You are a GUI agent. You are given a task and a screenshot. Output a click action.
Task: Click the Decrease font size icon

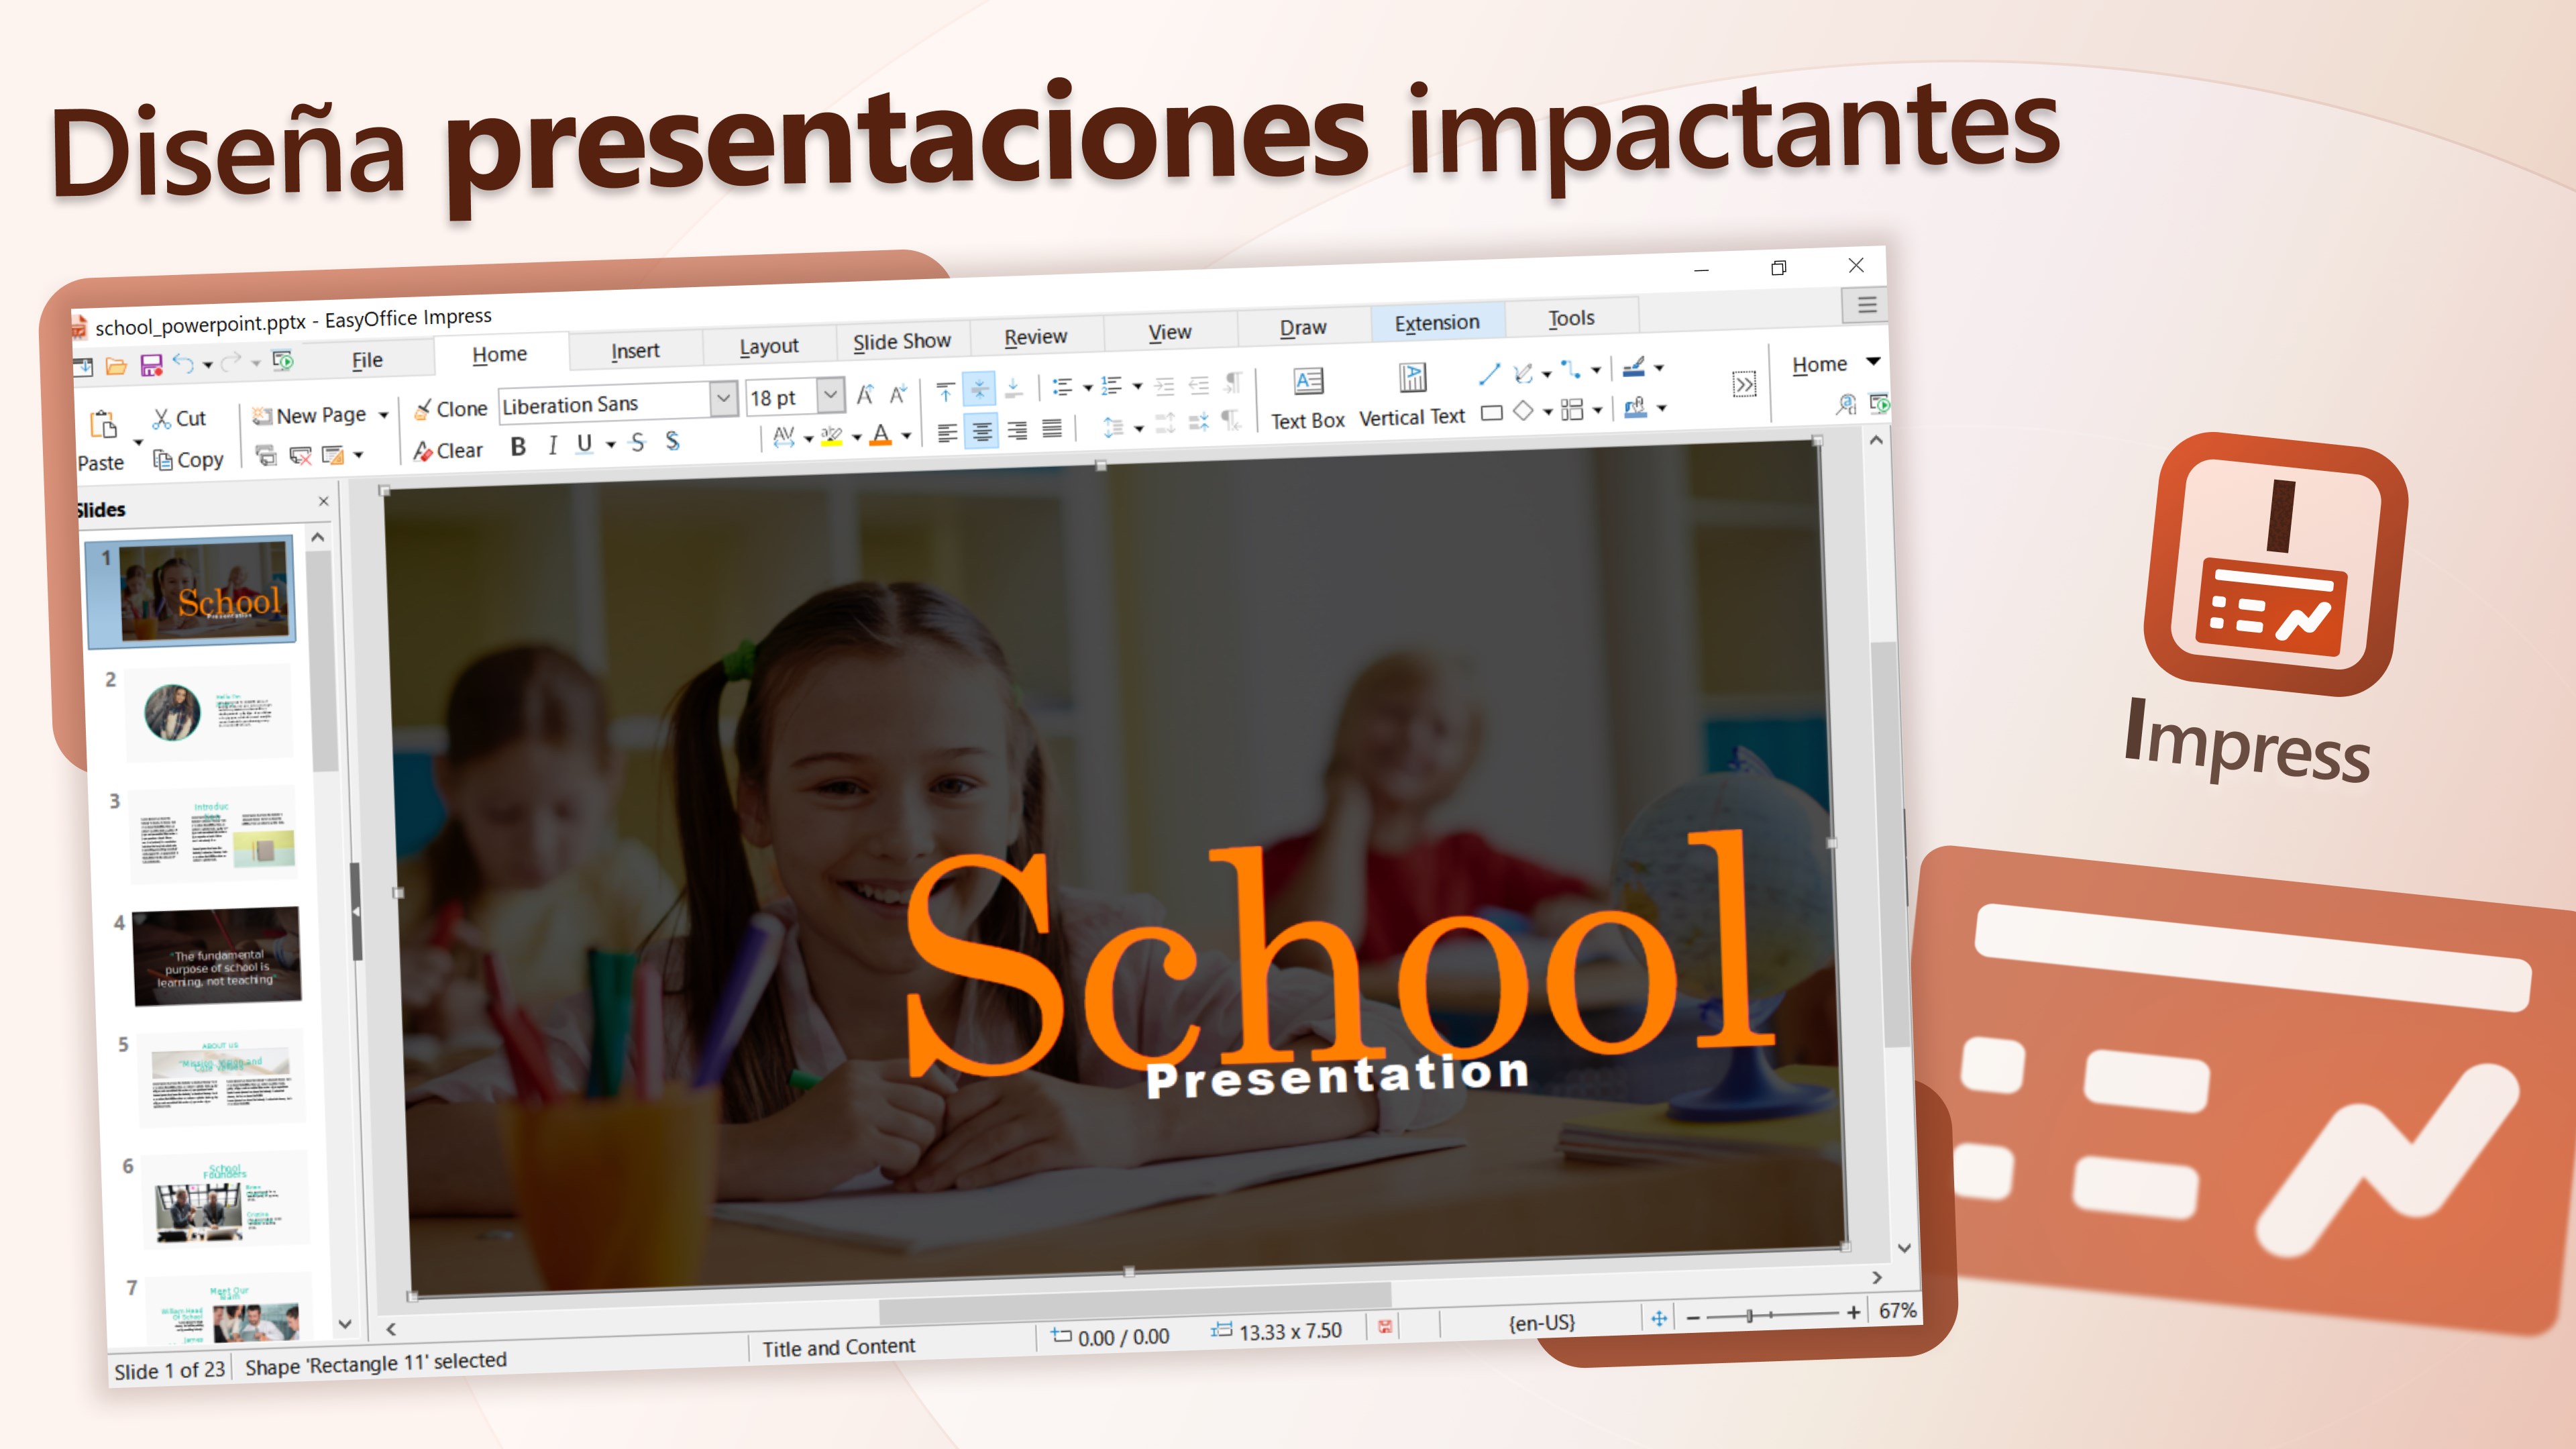point(898,393)
